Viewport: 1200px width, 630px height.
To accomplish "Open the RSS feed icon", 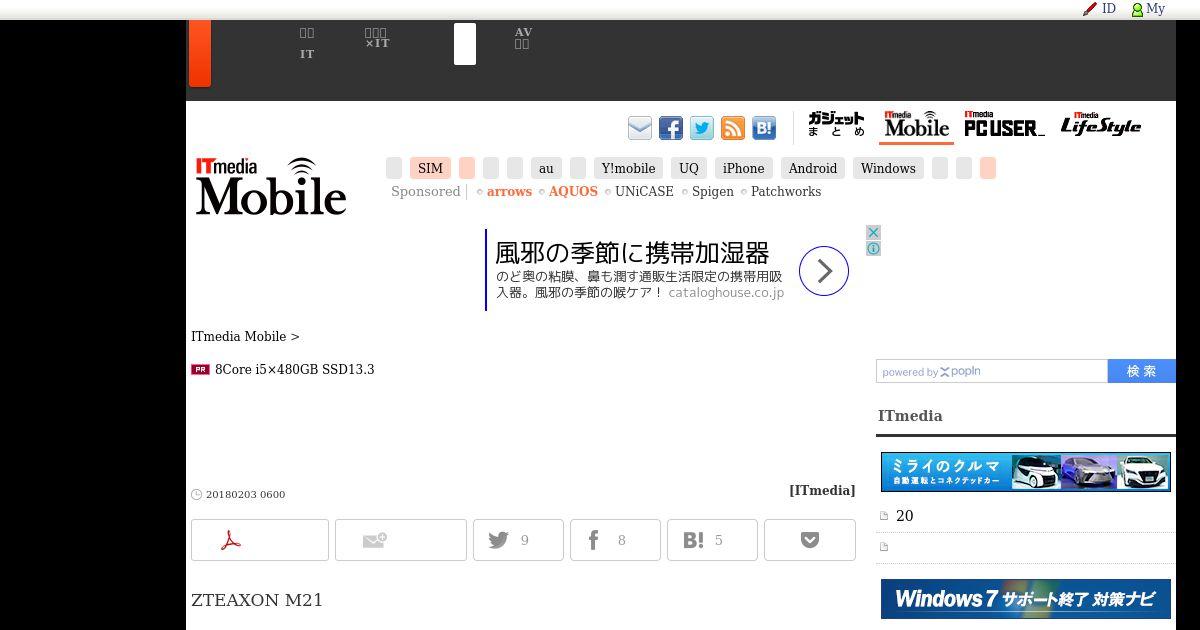I will click(733, 128).
